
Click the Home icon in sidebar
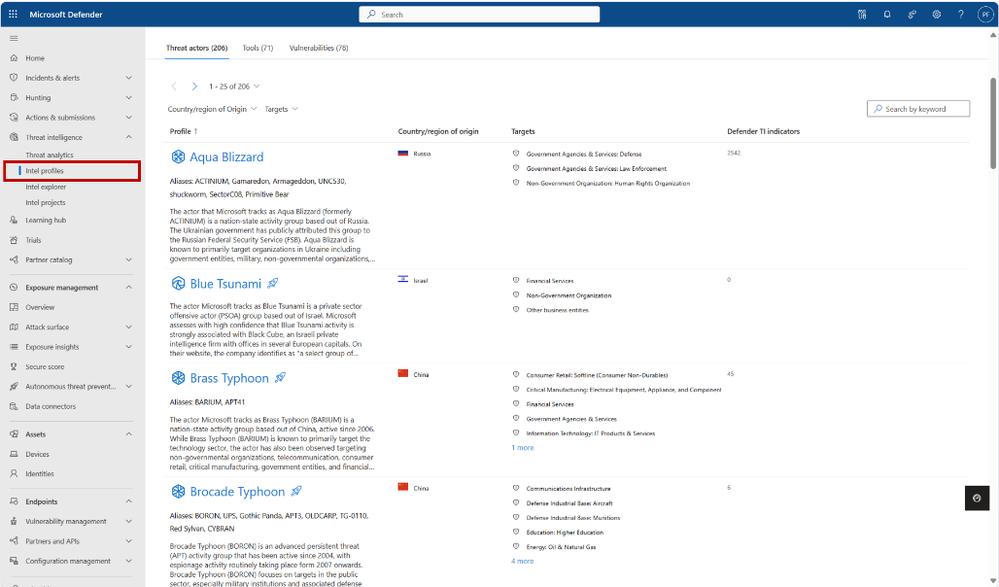[14, 58]
